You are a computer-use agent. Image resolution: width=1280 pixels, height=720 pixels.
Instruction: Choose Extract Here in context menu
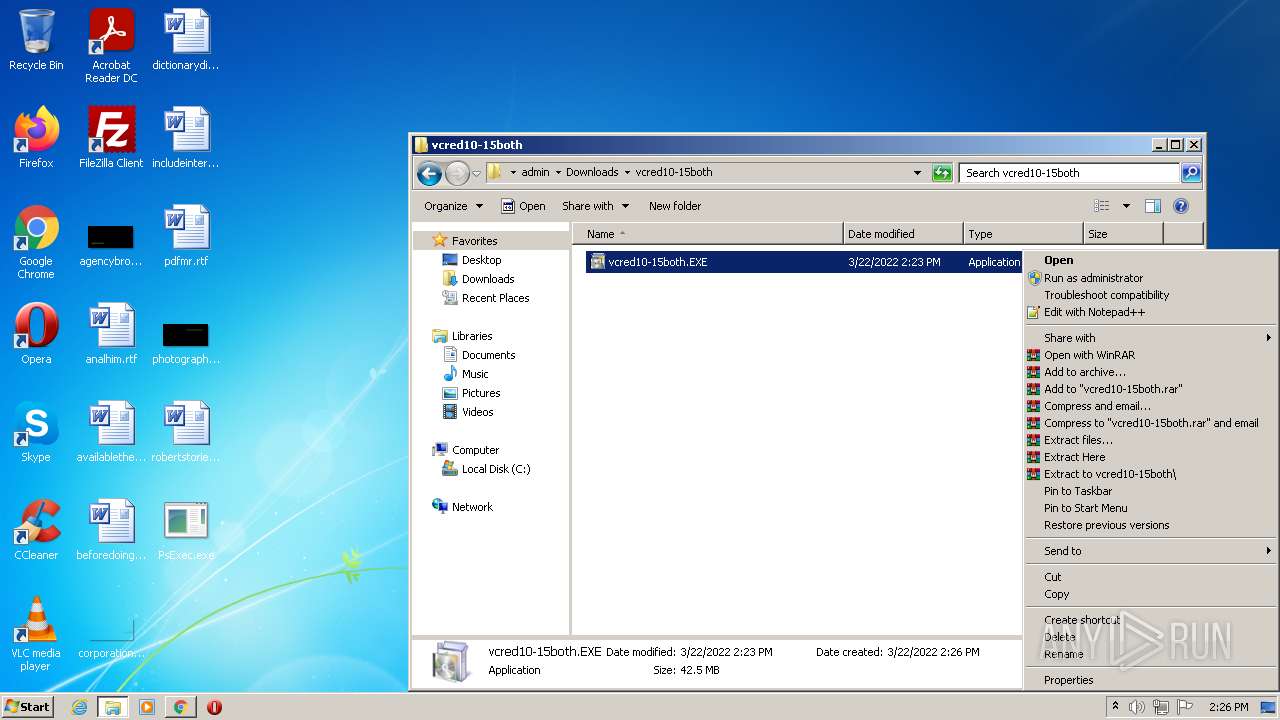[1074, 457]
